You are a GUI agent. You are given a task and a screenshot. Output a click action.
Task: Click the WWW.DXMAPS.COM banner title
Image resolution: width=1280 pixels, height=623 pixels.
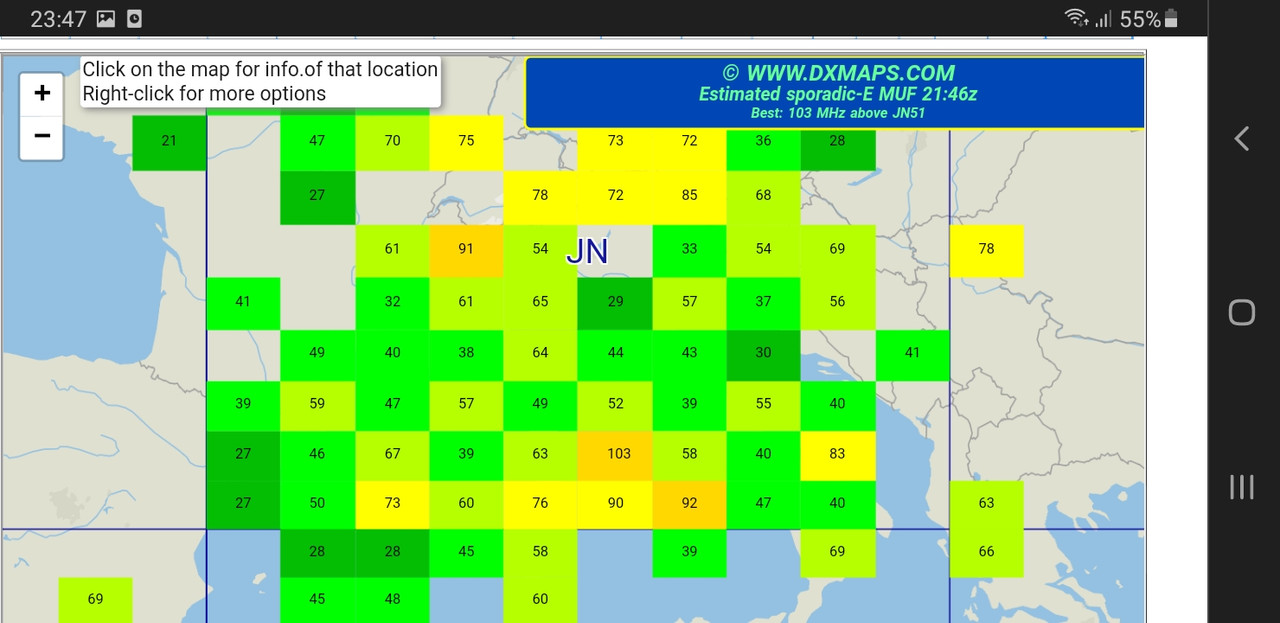click(x=838, y=72)
